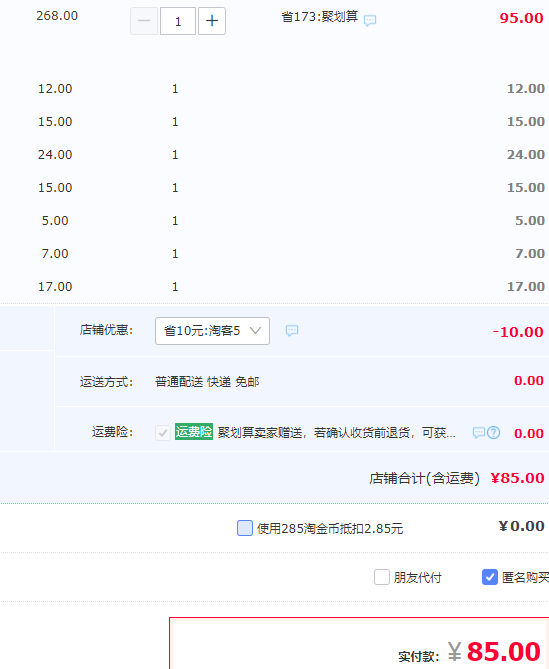The height and width of the screenshot is (669, 549).
Task: Enable 使用285淘金币抵扣2.85元 checkbox
Action: pos(245,528)
